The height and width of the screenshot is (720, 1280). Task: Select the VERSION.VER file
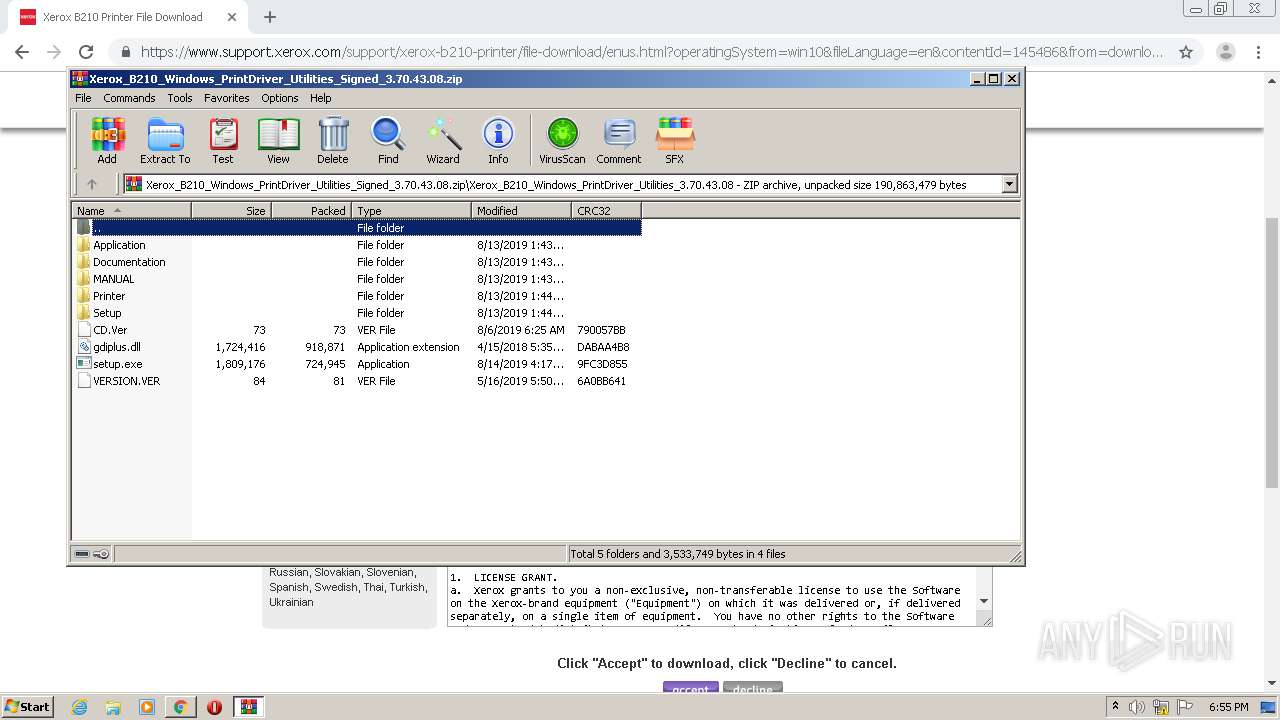[126, 381]
